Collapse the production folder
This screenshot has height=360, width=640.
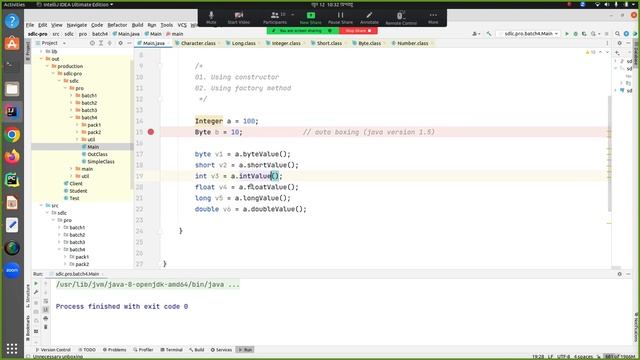click(x=47, y=66)
